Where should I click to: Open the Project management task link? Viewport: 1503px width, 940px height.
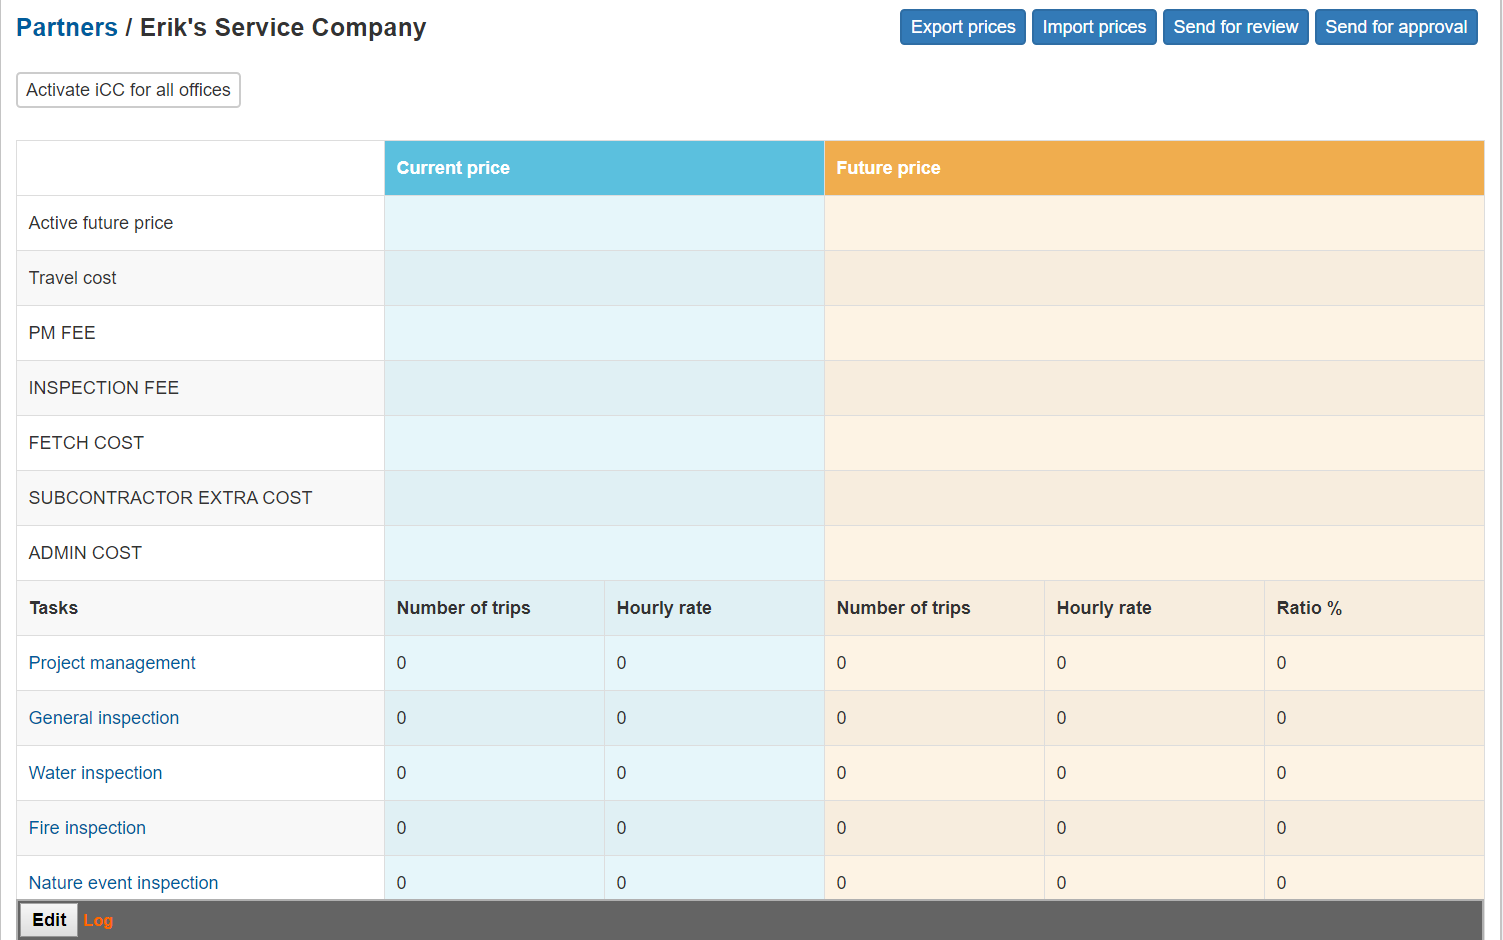(112, 663)
